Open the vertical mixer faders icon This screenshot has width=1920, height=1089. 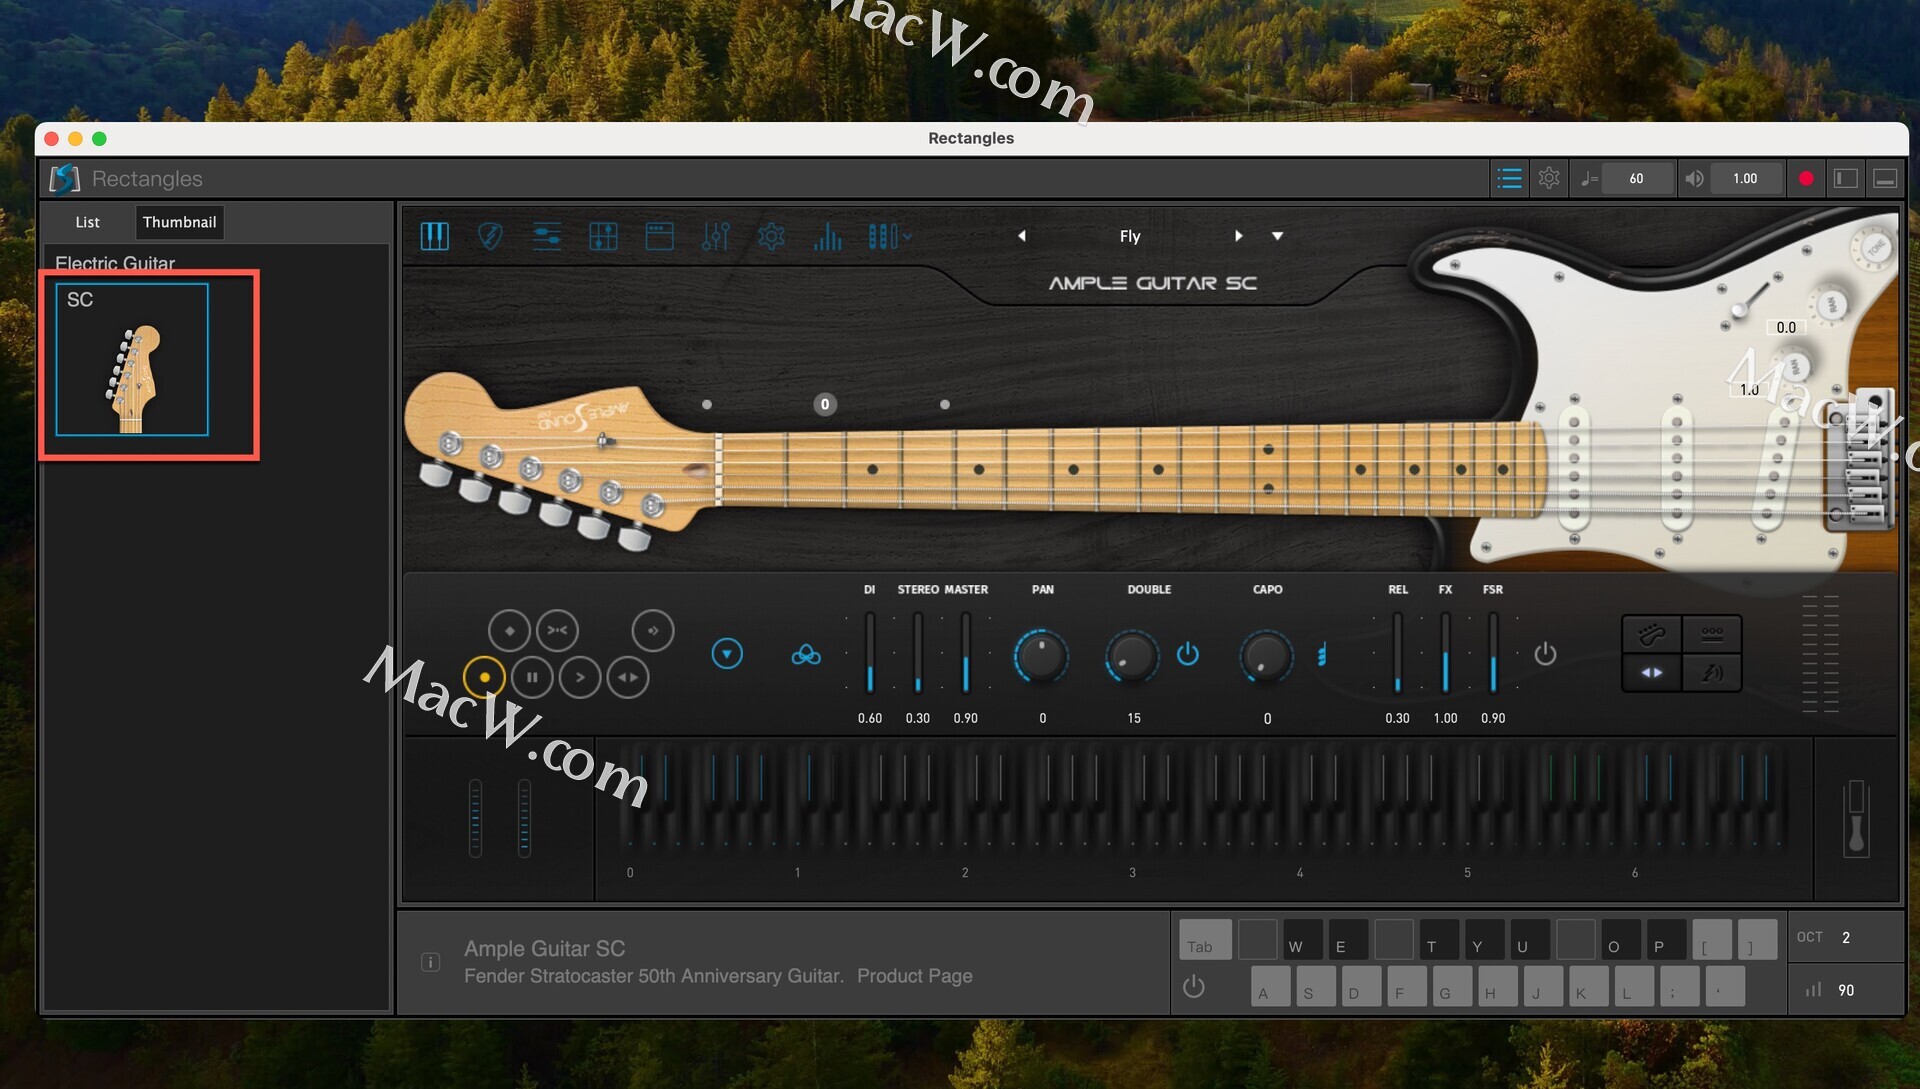tap(715, 237)
